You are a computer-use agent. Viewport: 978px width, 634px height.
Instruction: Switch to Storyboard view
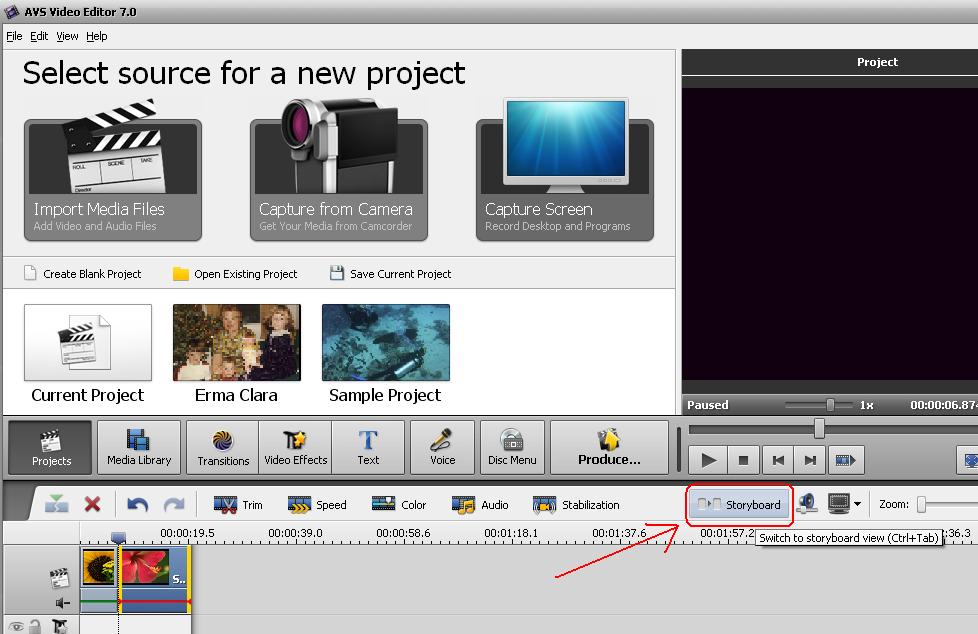pos(739,504)
